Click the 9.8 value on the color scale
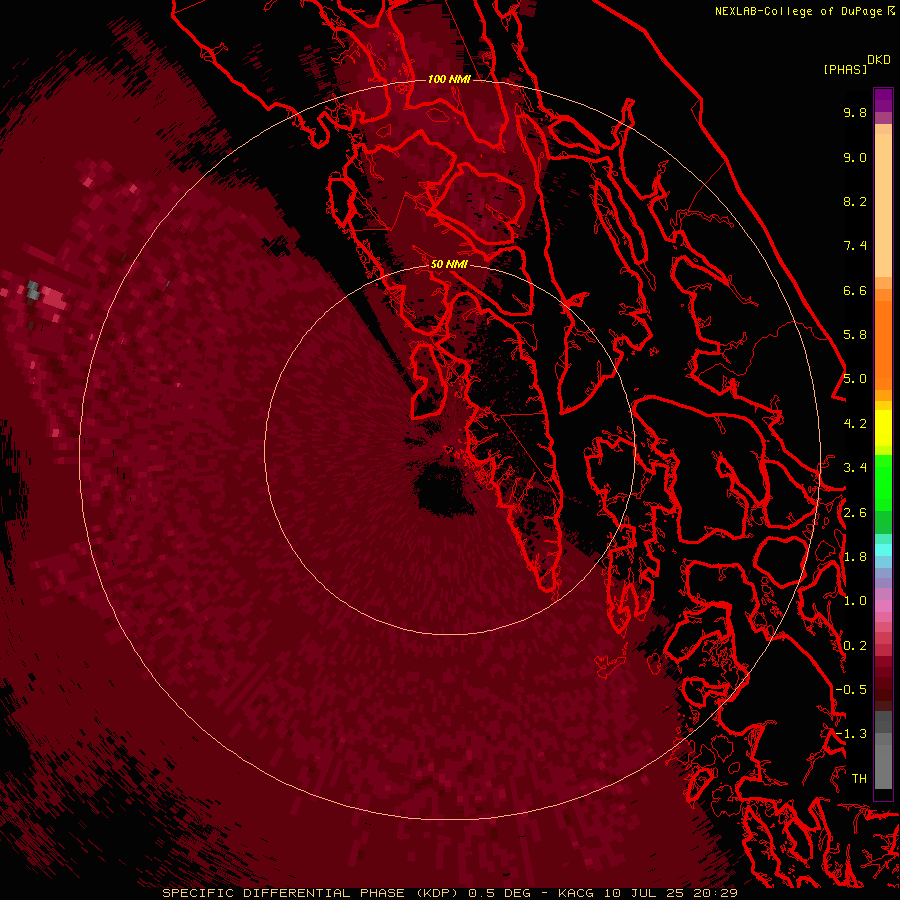The width and height of the screenshot is (900, 900). tap(855, 112)
